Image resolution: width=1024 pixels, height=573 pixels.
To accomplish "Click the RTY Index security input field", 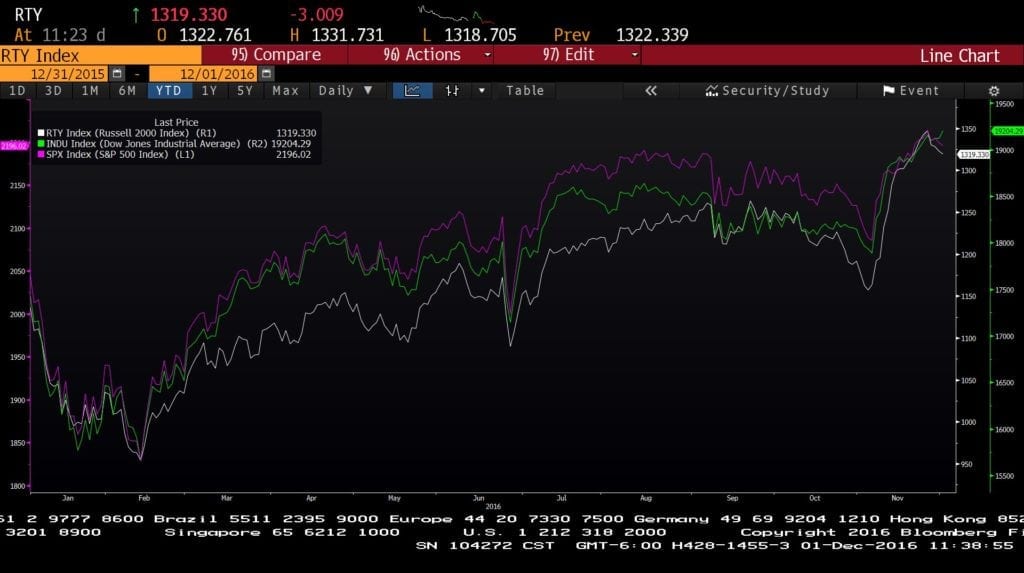I will pos(101,56).
